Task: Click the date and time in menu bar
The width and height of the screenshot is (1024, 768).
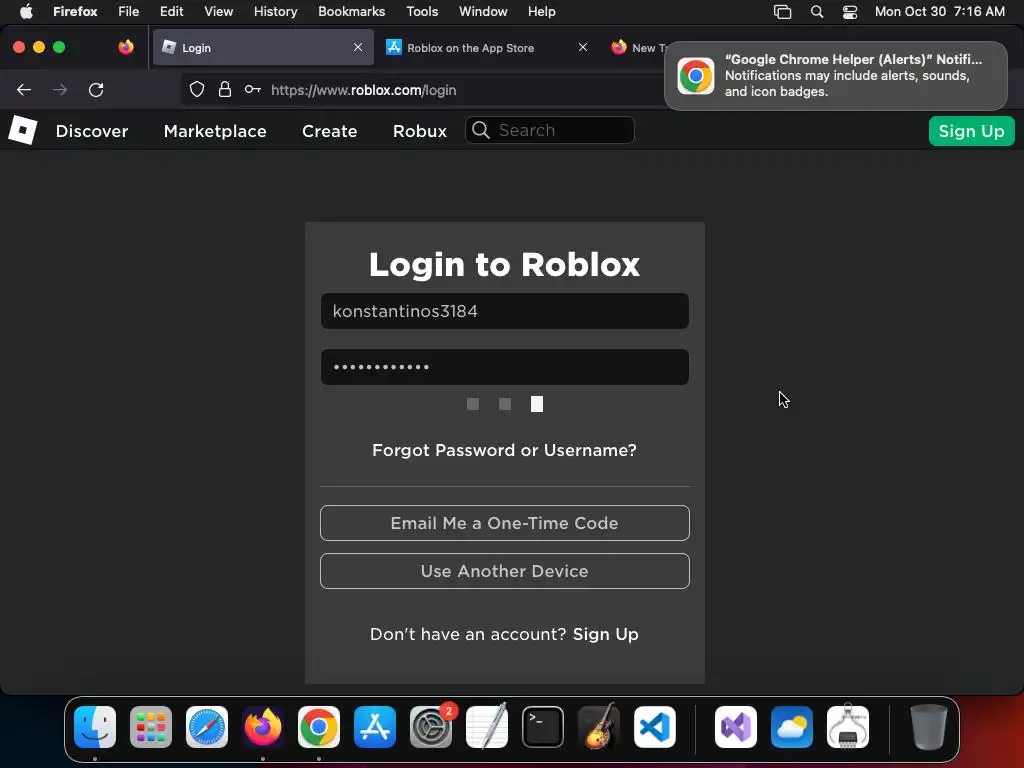Action: (x=939, y=12)
